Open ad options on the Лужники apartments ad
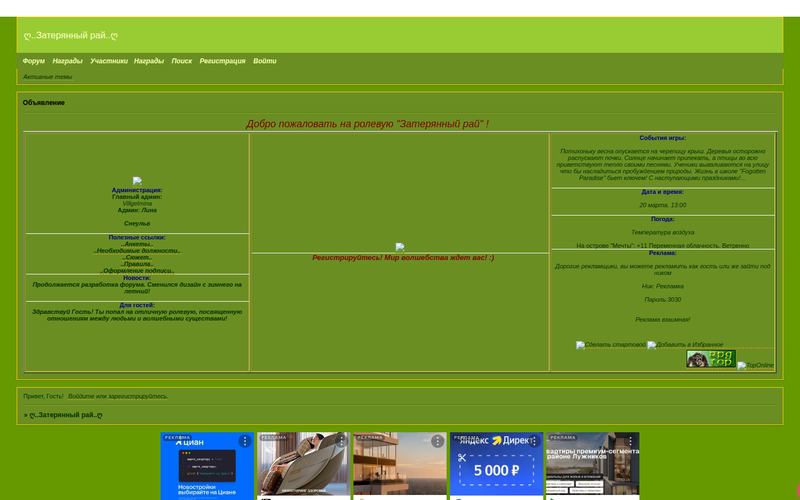The height and width of the screenshot is (500, 800). click(x=630, y=441)
